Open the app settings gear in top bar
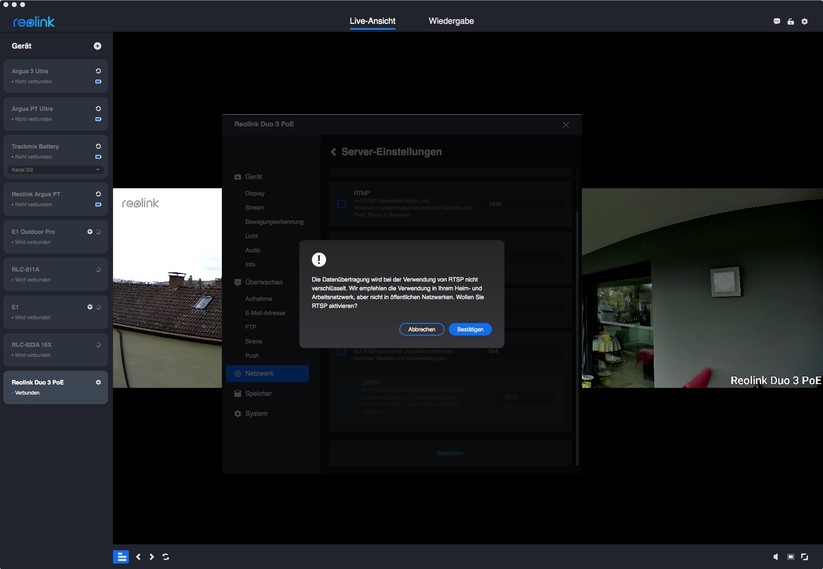The image size is (823, 569). (x=804, y=21)
